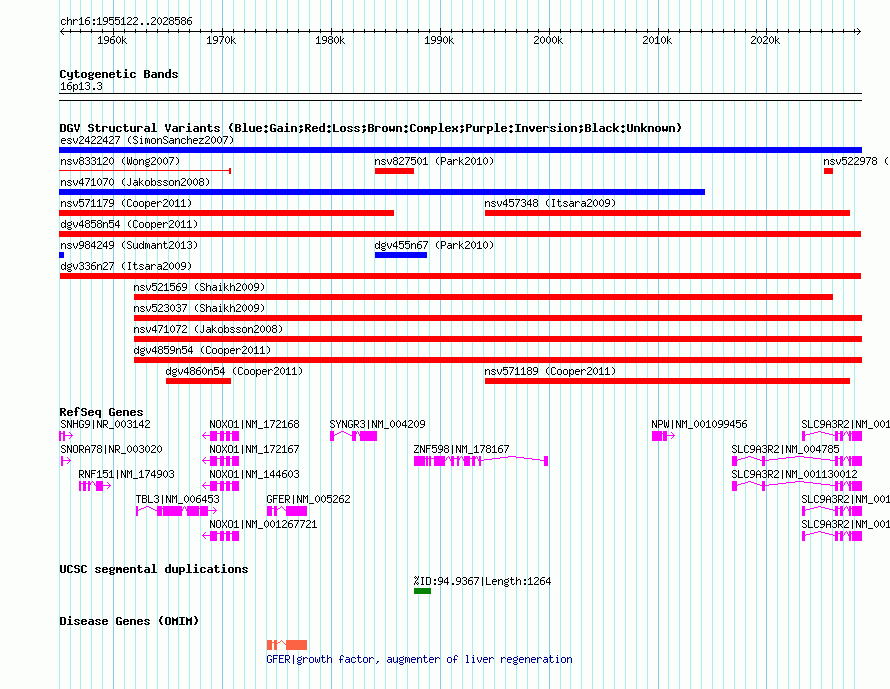
Task: Click the NOXO1 NM_144603 gene glyph
Action: [x=221, y=486]
